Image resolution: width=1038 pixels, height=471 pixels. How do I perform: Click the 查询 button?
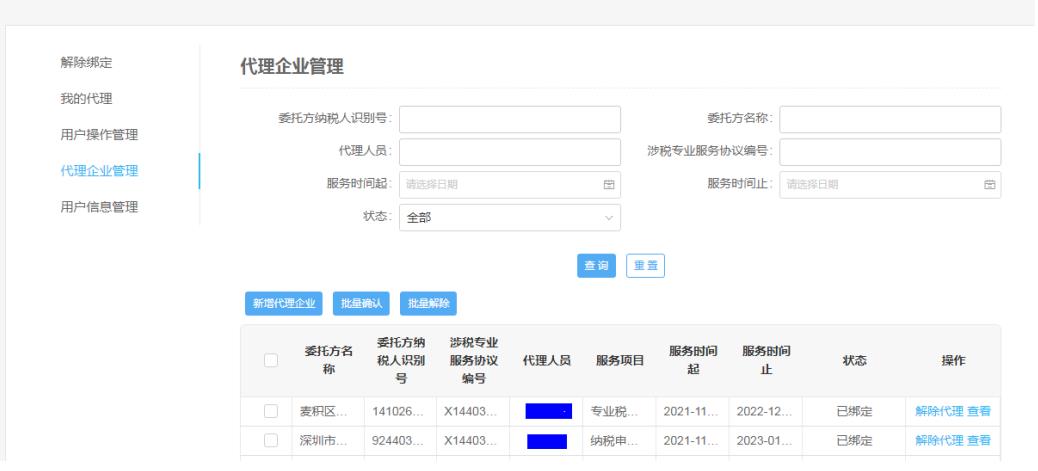[x=597, y=266]
